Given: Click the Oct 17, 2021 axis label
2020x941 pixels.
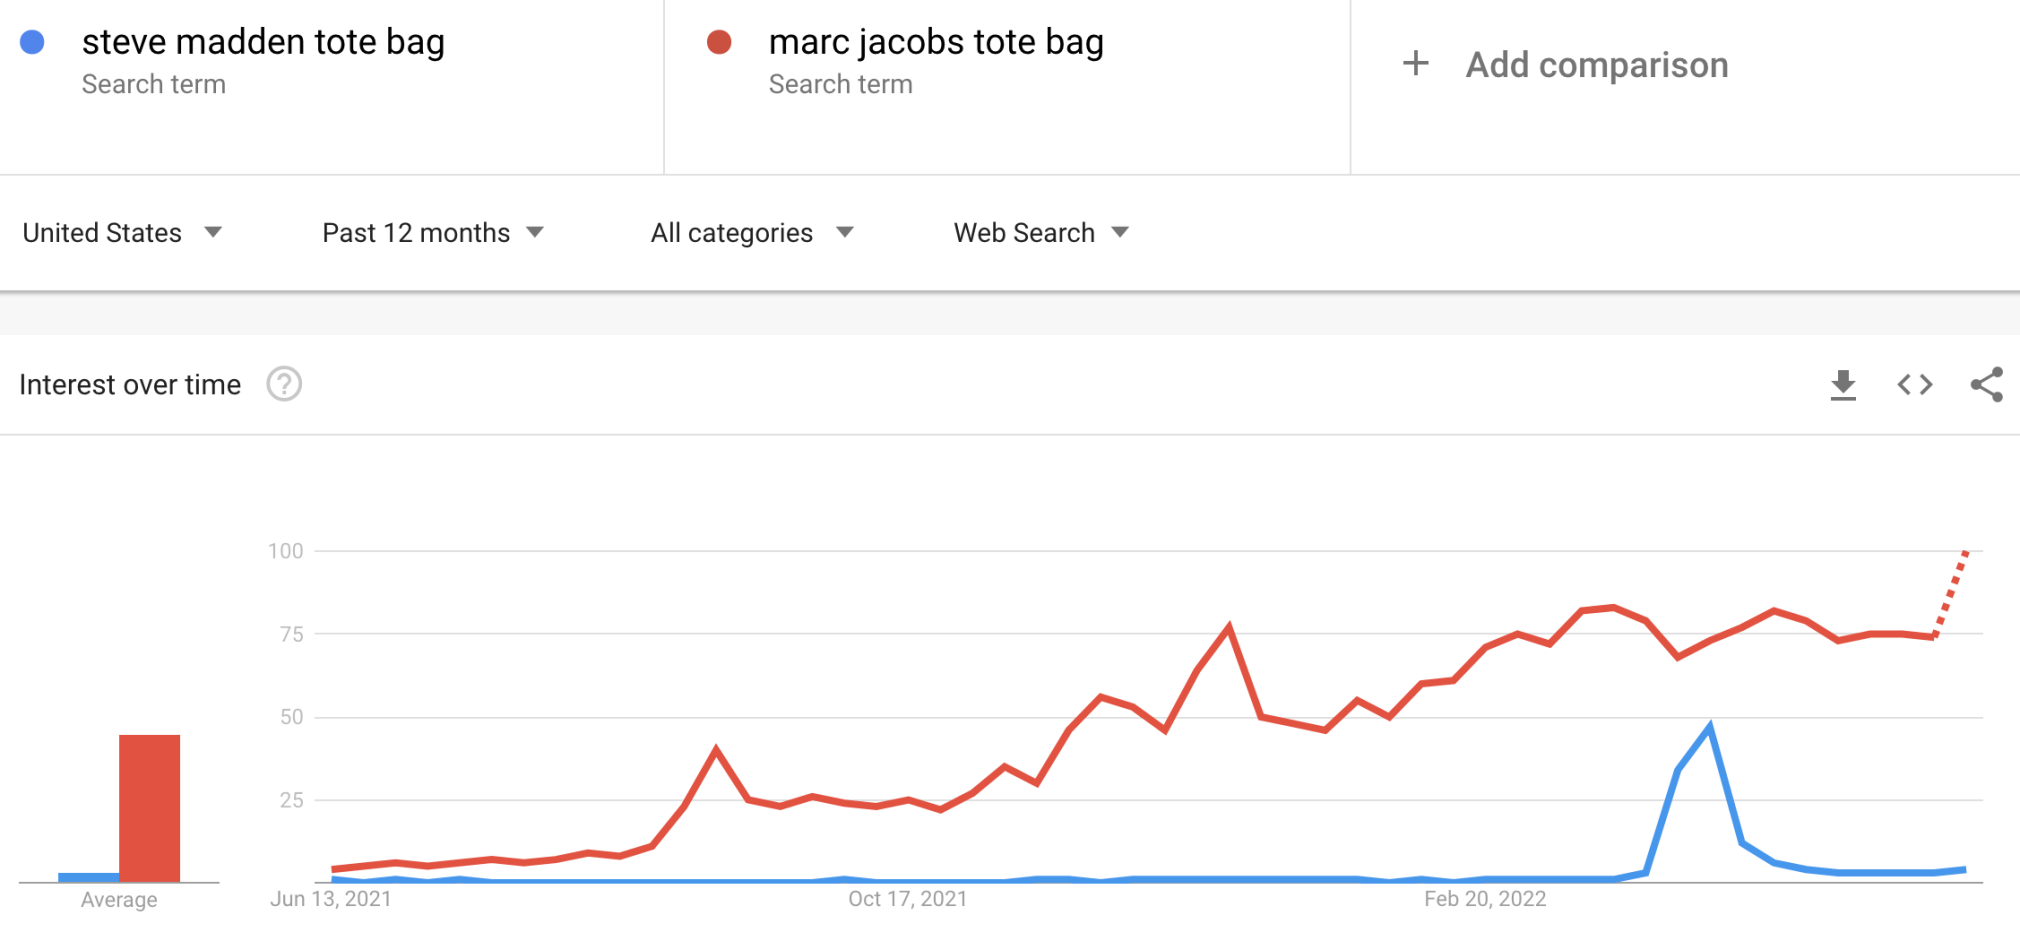Looking at the screenshot, I should coord(908,899).
